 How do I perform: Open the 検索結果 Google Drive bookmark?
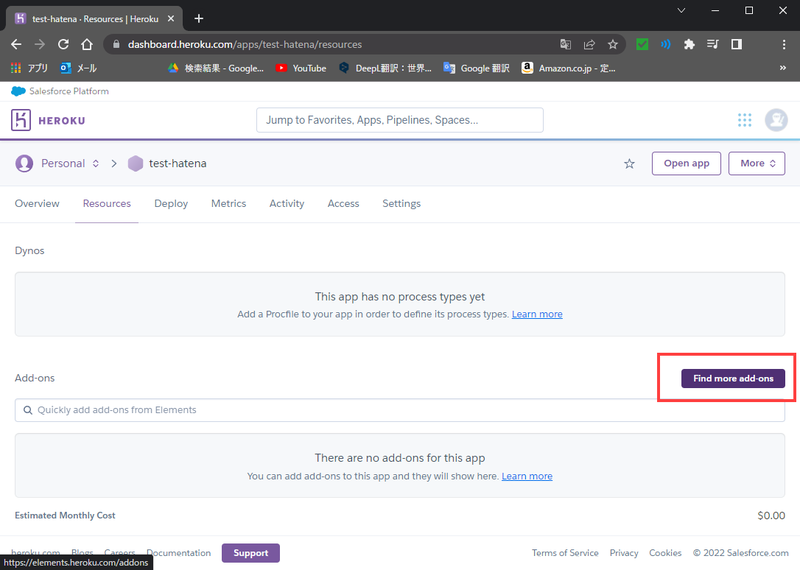point(216,68)
